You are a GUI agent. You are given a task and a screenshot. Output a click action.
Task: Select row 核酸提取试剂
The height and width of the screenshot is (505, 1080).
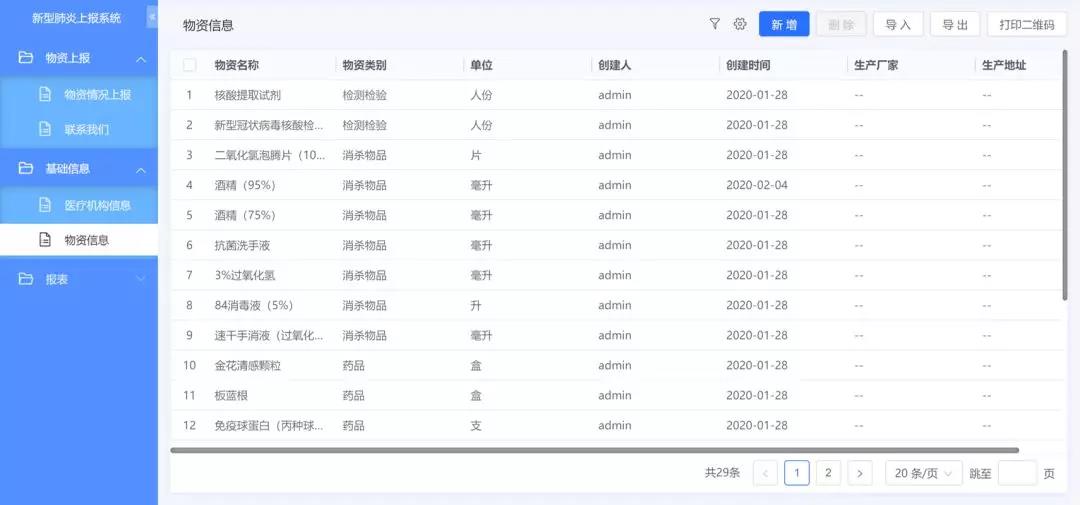click(x=615, y=95)
